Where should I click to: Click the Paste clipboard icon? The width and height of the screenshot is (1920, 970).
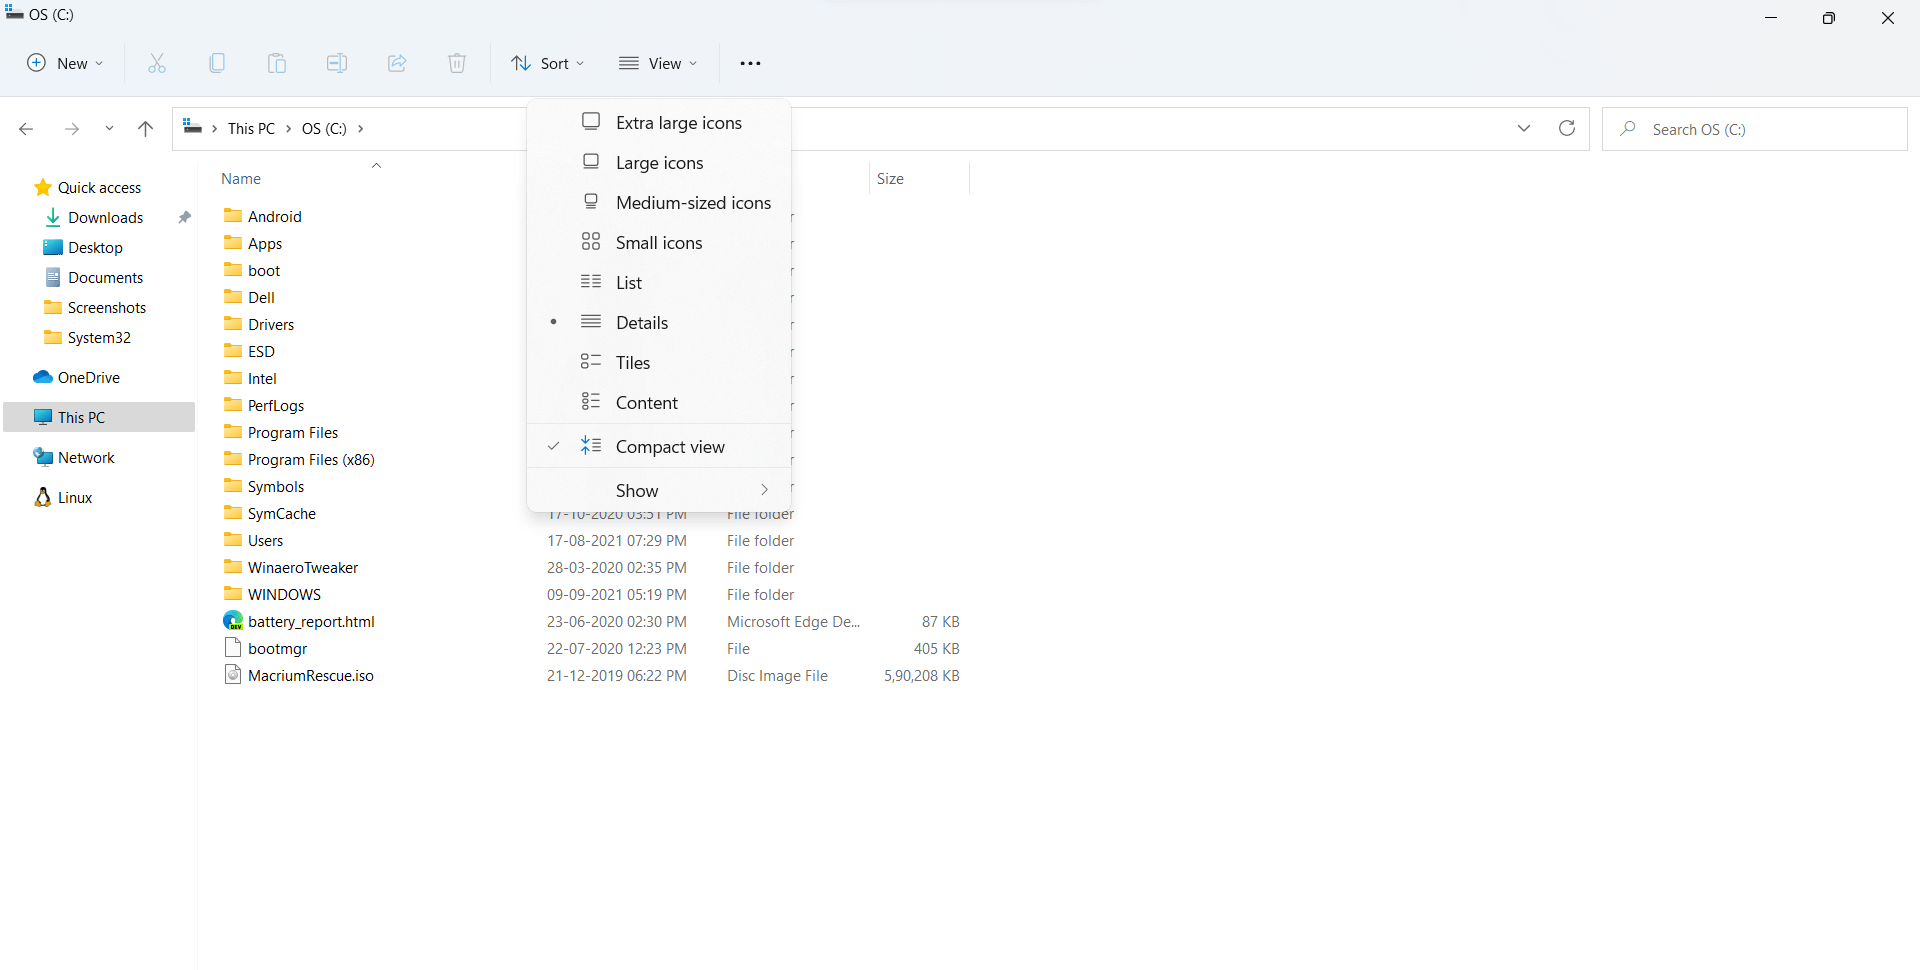click(x=277, y=63)
